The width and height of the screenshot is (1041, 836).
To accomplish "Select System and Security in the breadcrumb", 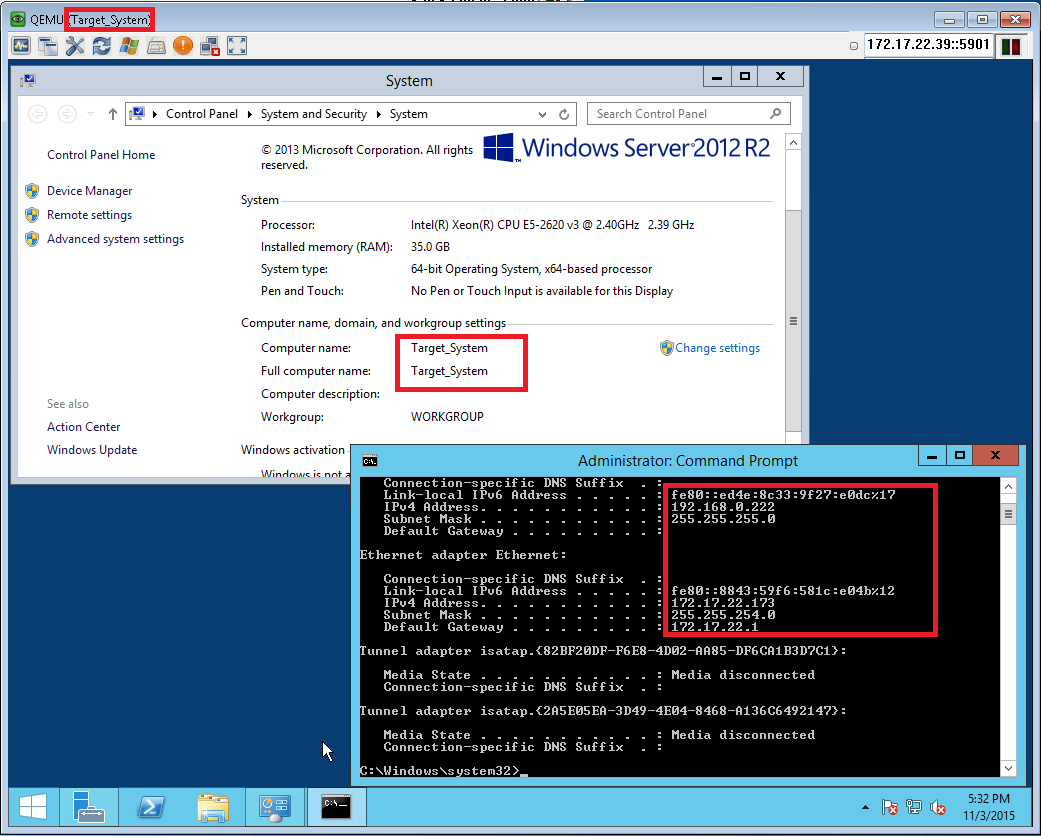I will click(313, 114).
